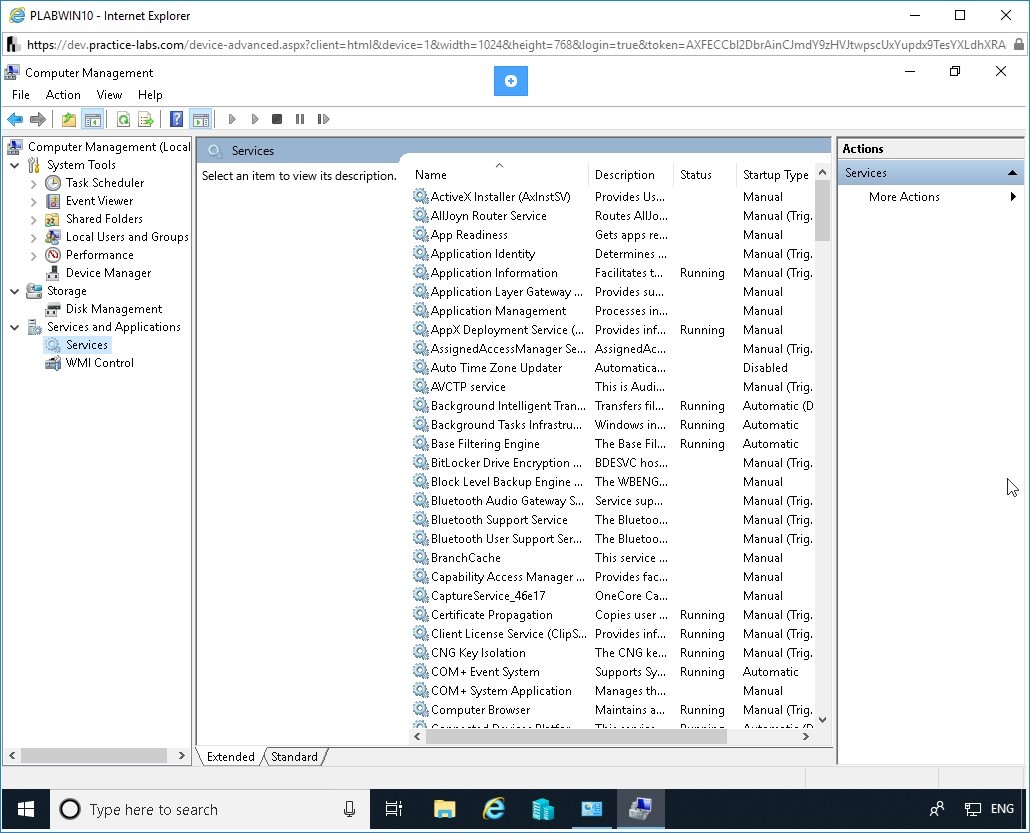Open the Windows Start menu
The height and width of the screenshot is (833, 1030).
pyautogui.click(x=26, y=809)
